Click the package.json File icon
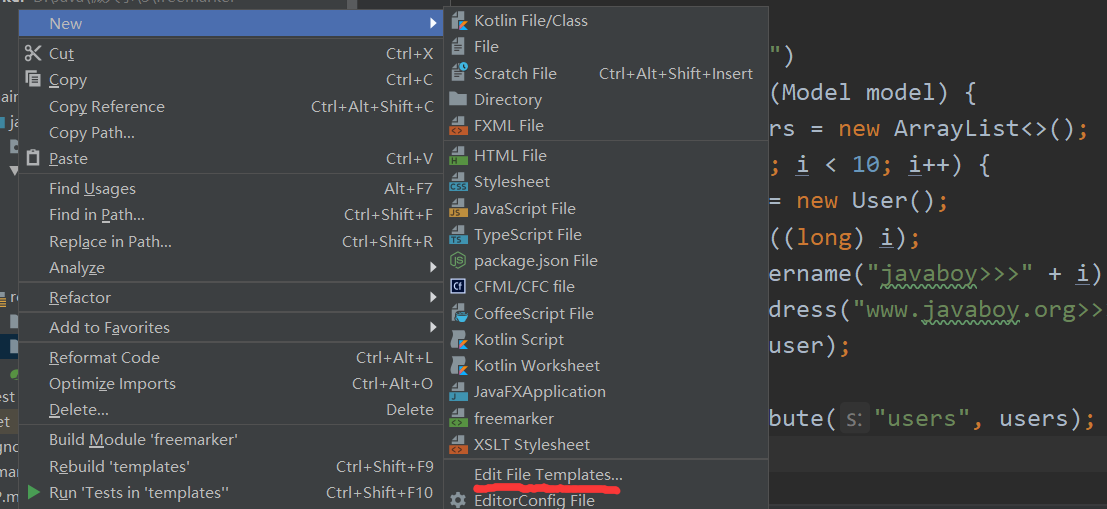The width and height of the screenshot is (1107, 509). (458, 261)
